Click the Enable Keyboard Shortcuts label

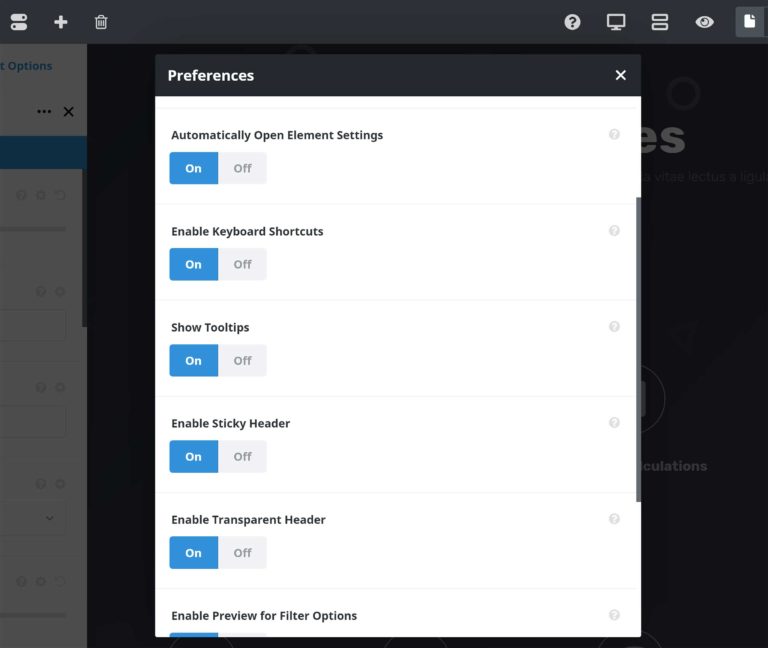[x=247, y=231]
